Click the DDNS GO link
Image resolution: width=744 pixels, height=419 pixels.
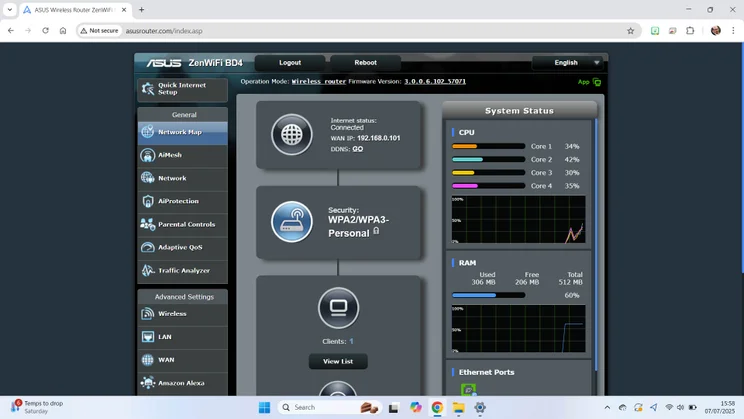coord(358,149)
